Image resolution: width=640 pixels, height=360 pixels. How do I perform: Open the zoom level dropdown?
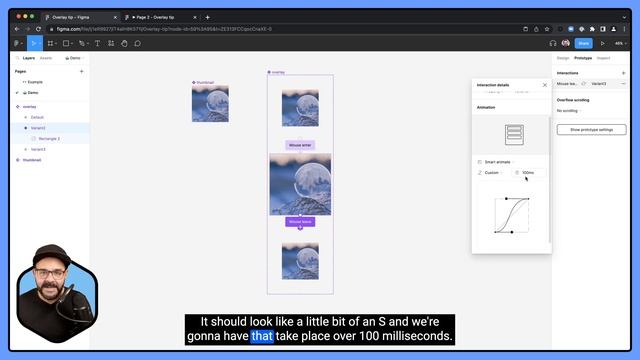coord(620,43)
